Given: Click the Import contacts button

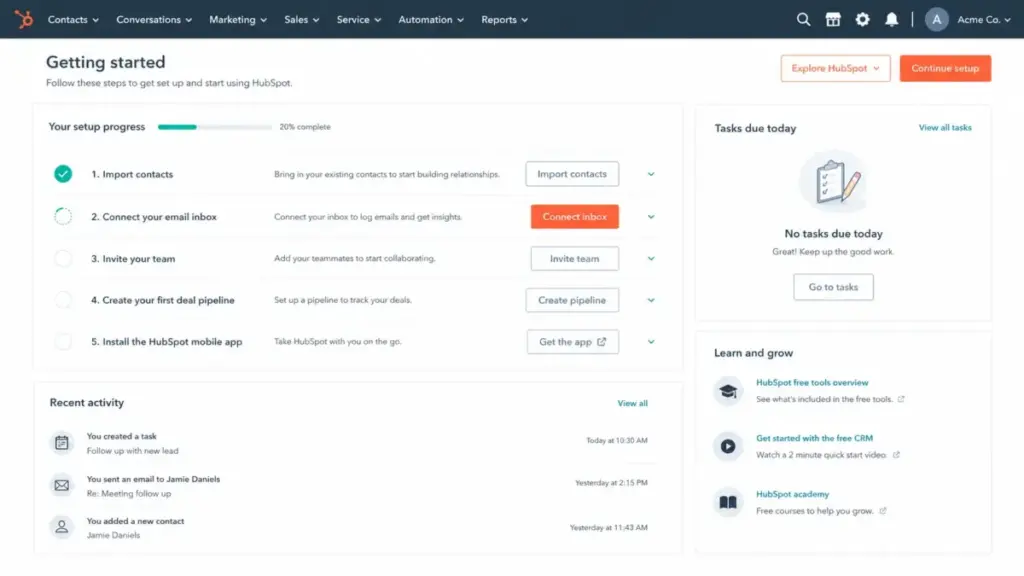Looking at the screenshot, I should 572,174.
